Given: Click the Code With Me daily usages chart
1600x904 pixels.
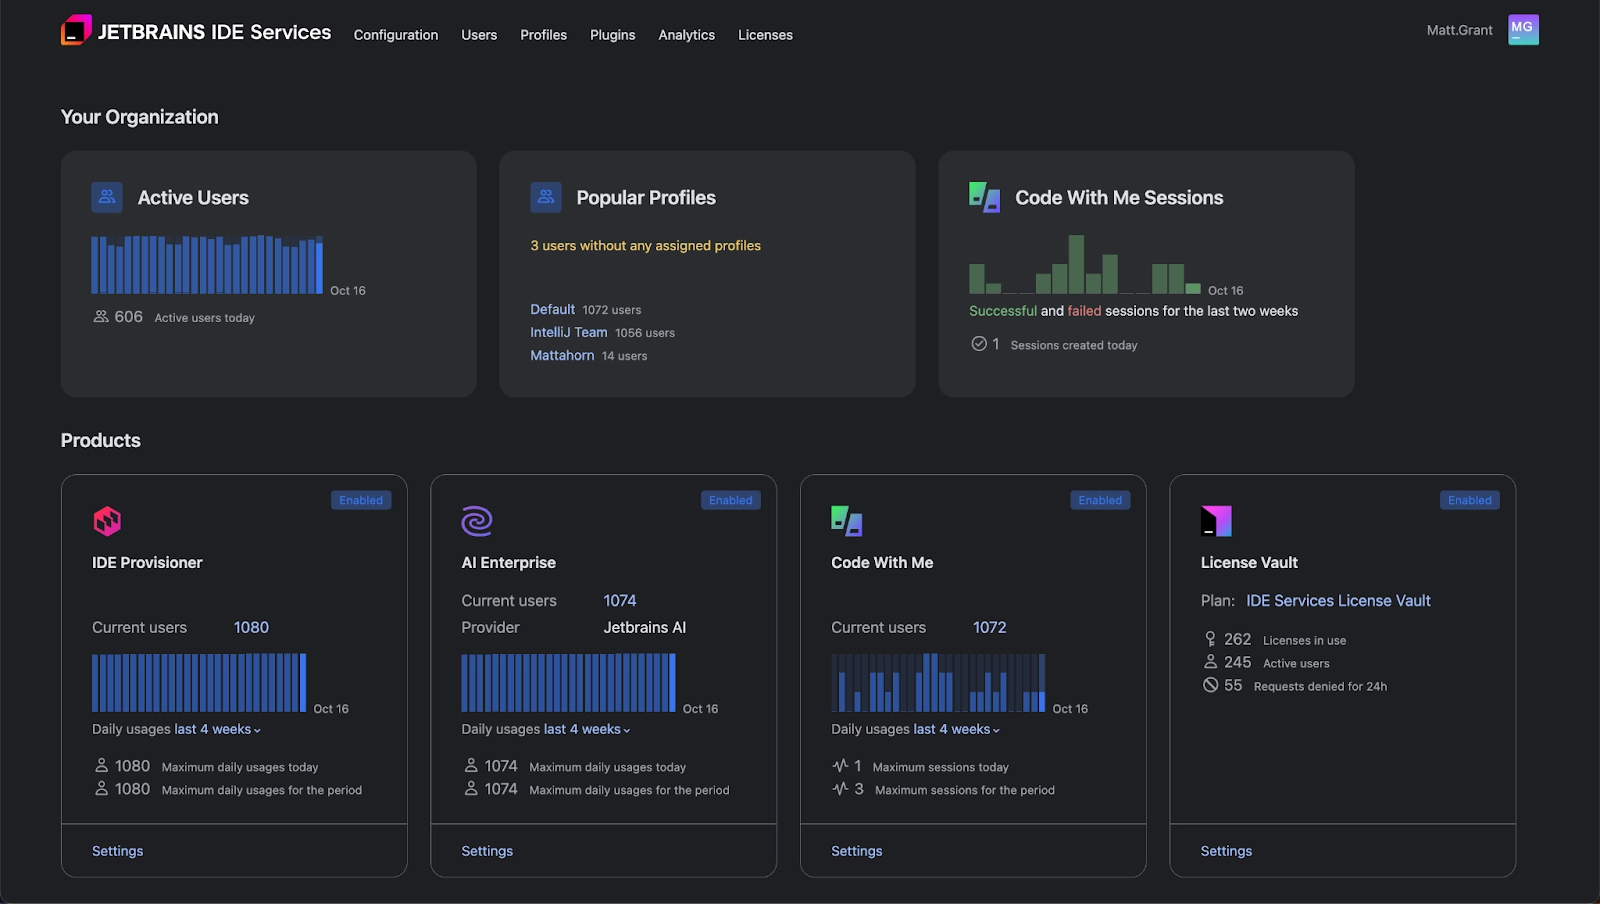Looking at the screenshot, I should (x=938, y=683).
